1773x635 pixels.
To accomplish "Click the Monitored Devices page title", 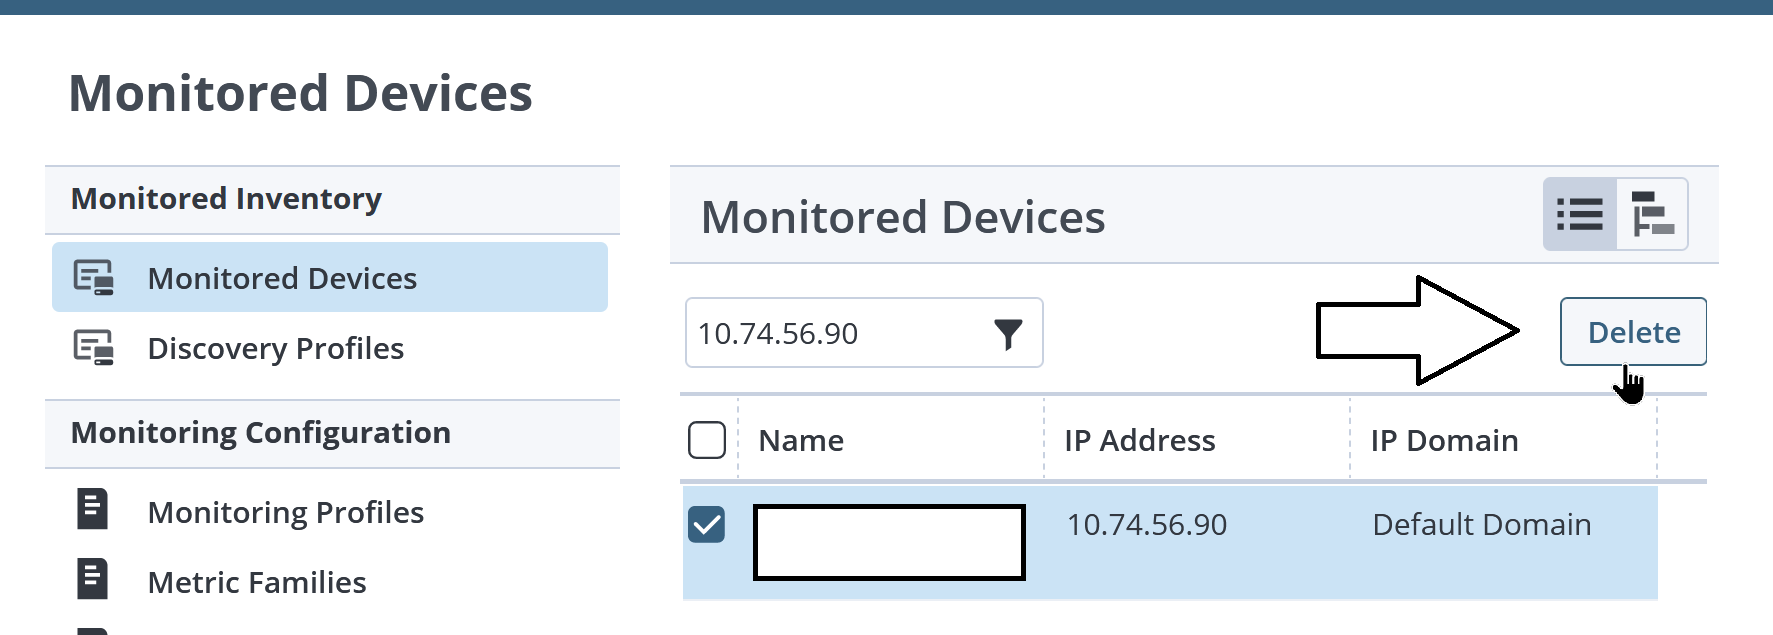I will point(301,92).
